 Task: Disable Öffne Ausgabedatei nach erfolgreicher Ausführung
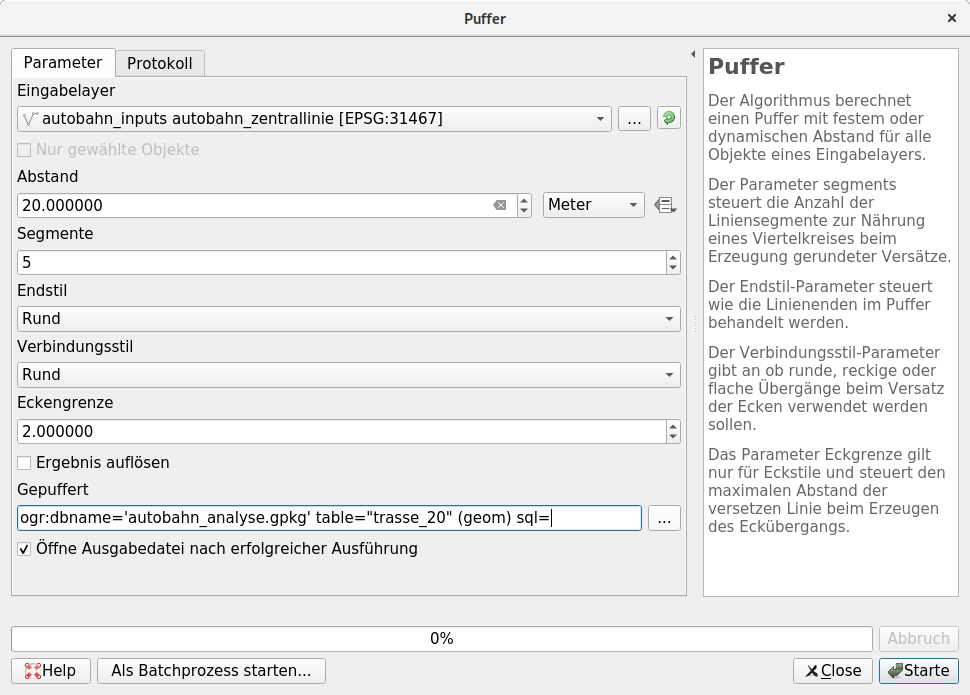click(x=24, y=549)
